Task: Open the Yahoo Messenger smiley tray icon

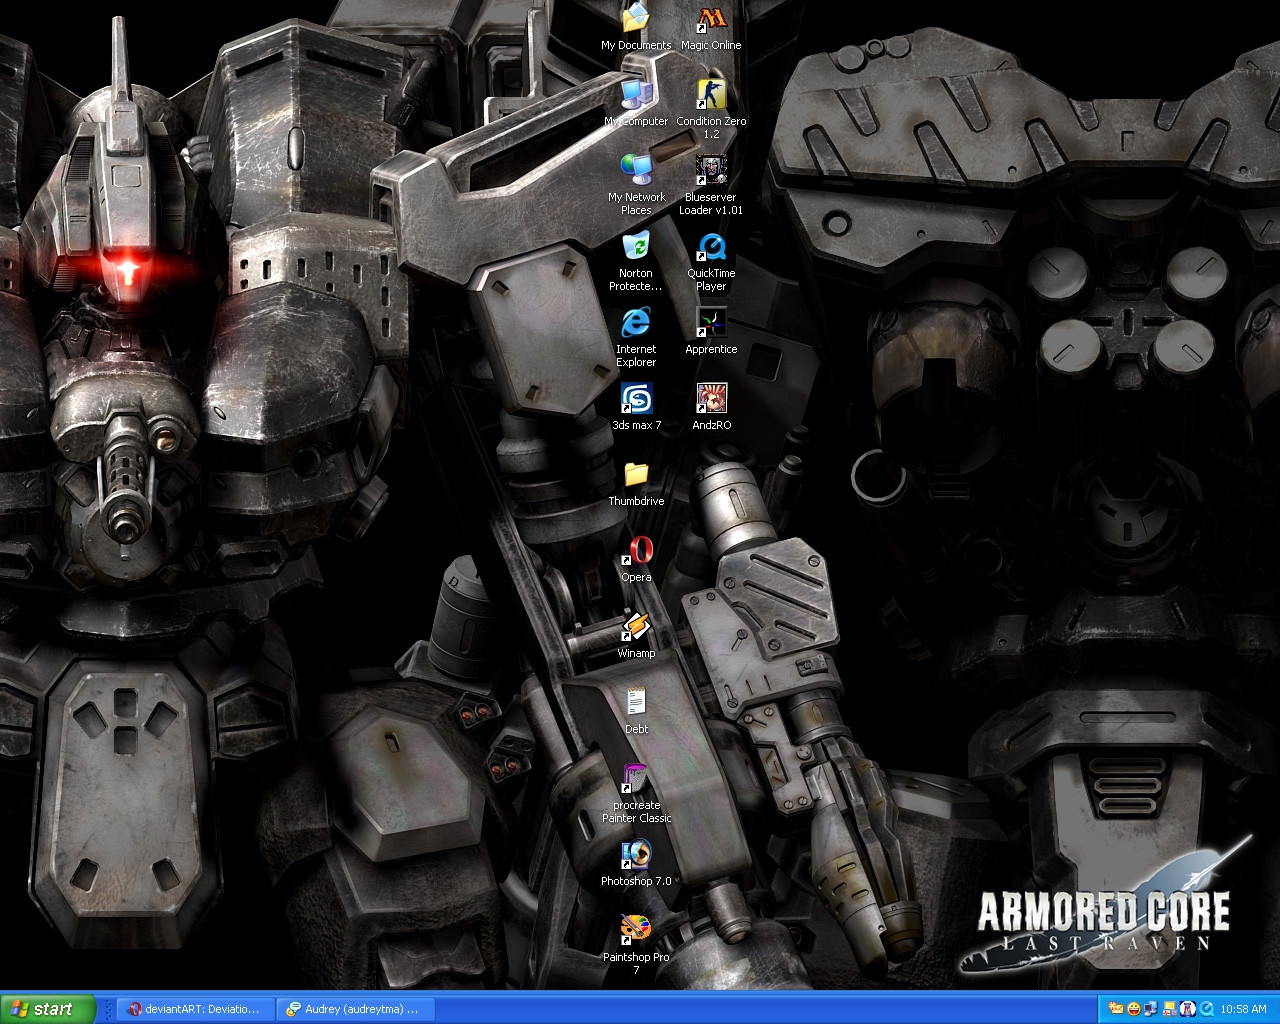Action: click(1133, 1009)
